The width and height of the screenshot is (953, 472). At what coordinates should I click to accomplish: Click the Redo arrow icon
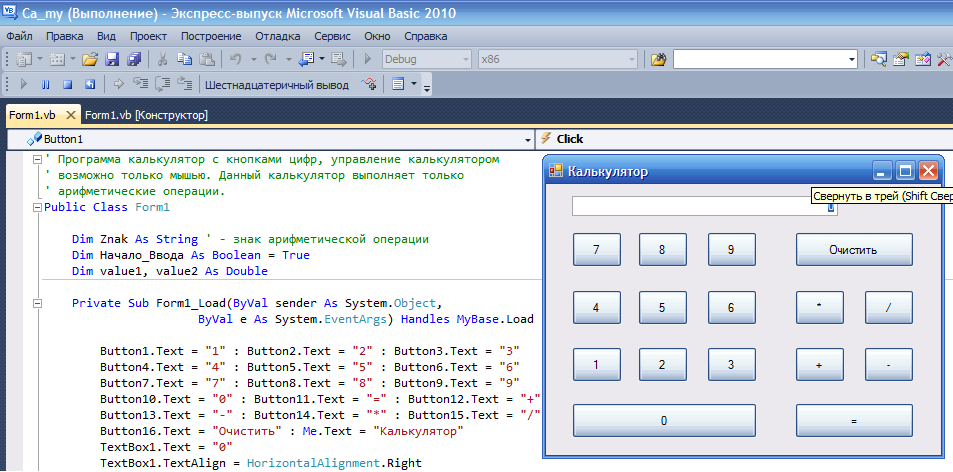click(270, 60)
